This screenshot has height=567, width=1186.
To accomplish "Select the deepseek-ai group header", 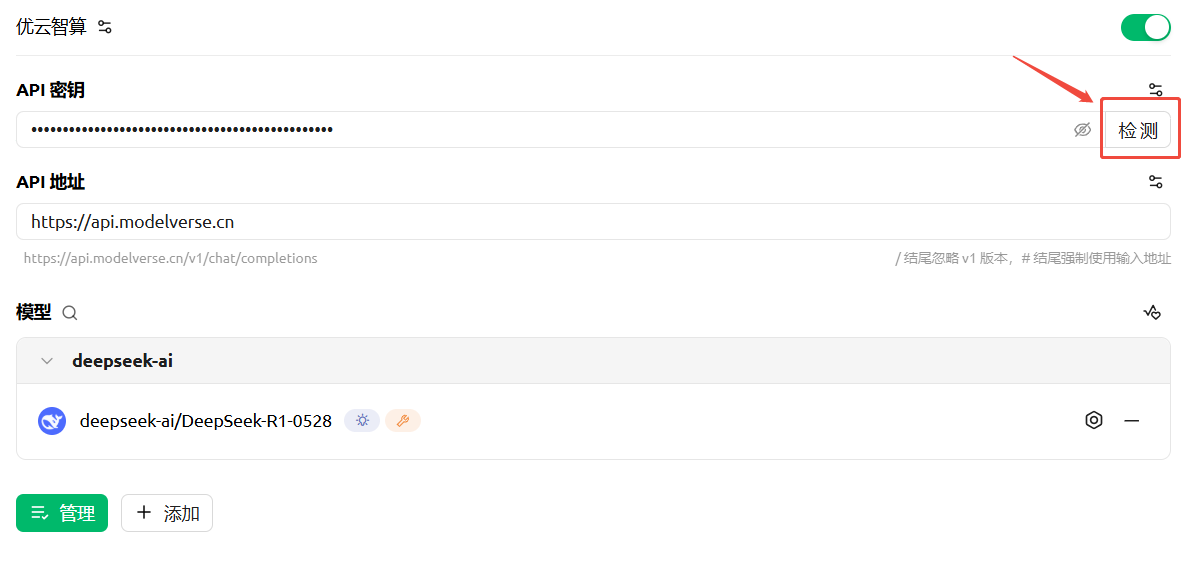I will 594,361.
